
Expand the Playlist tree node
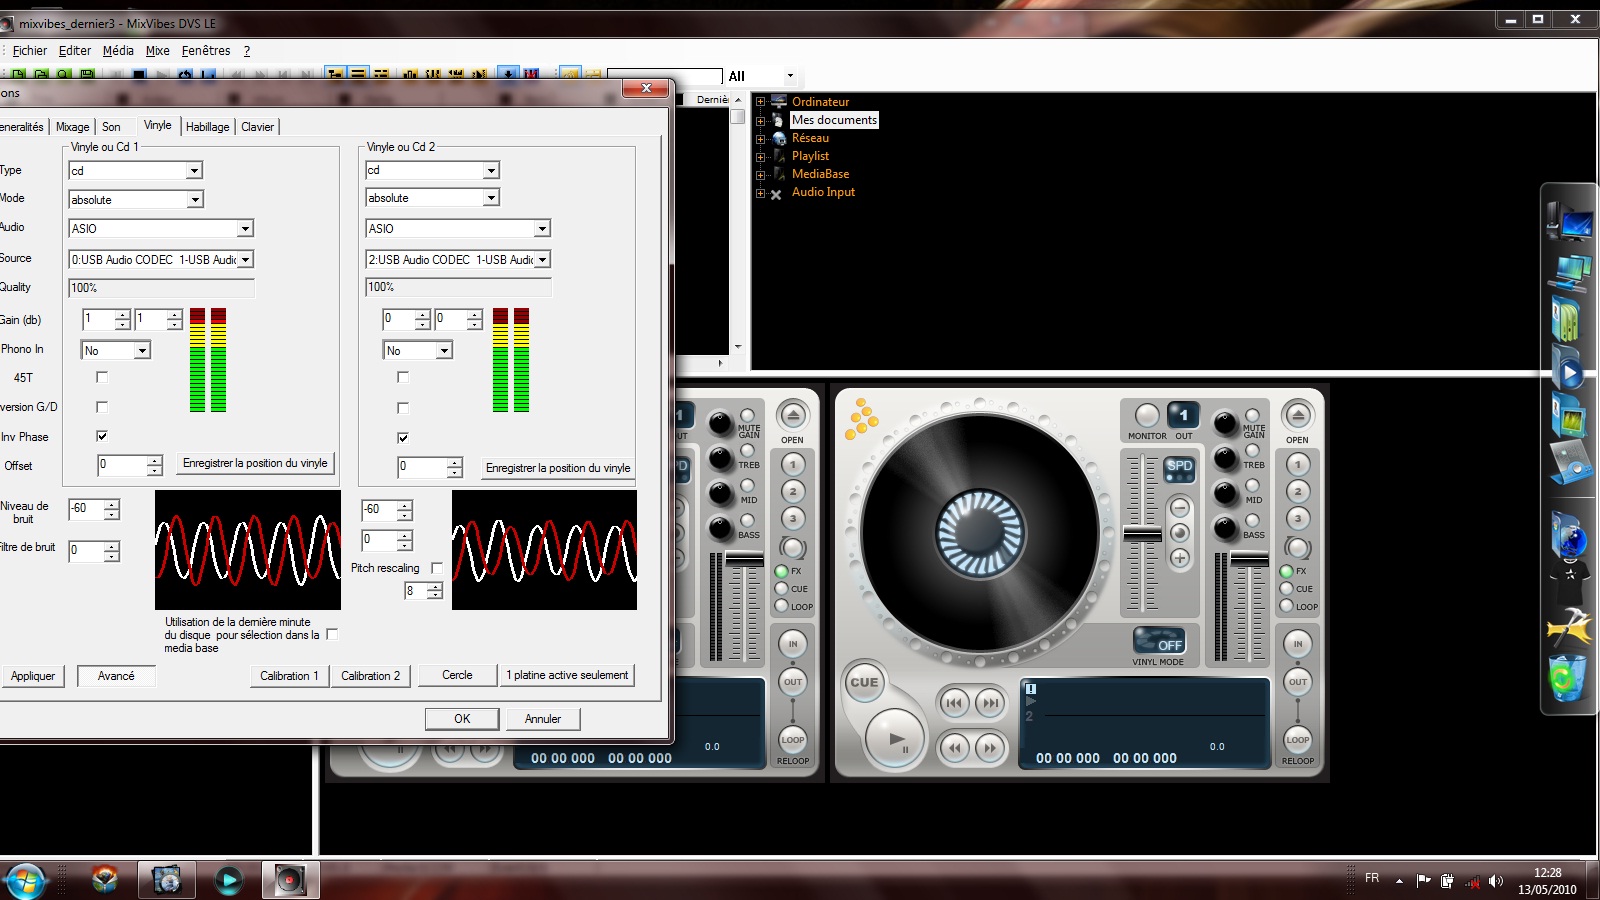(x=760, y=157)
